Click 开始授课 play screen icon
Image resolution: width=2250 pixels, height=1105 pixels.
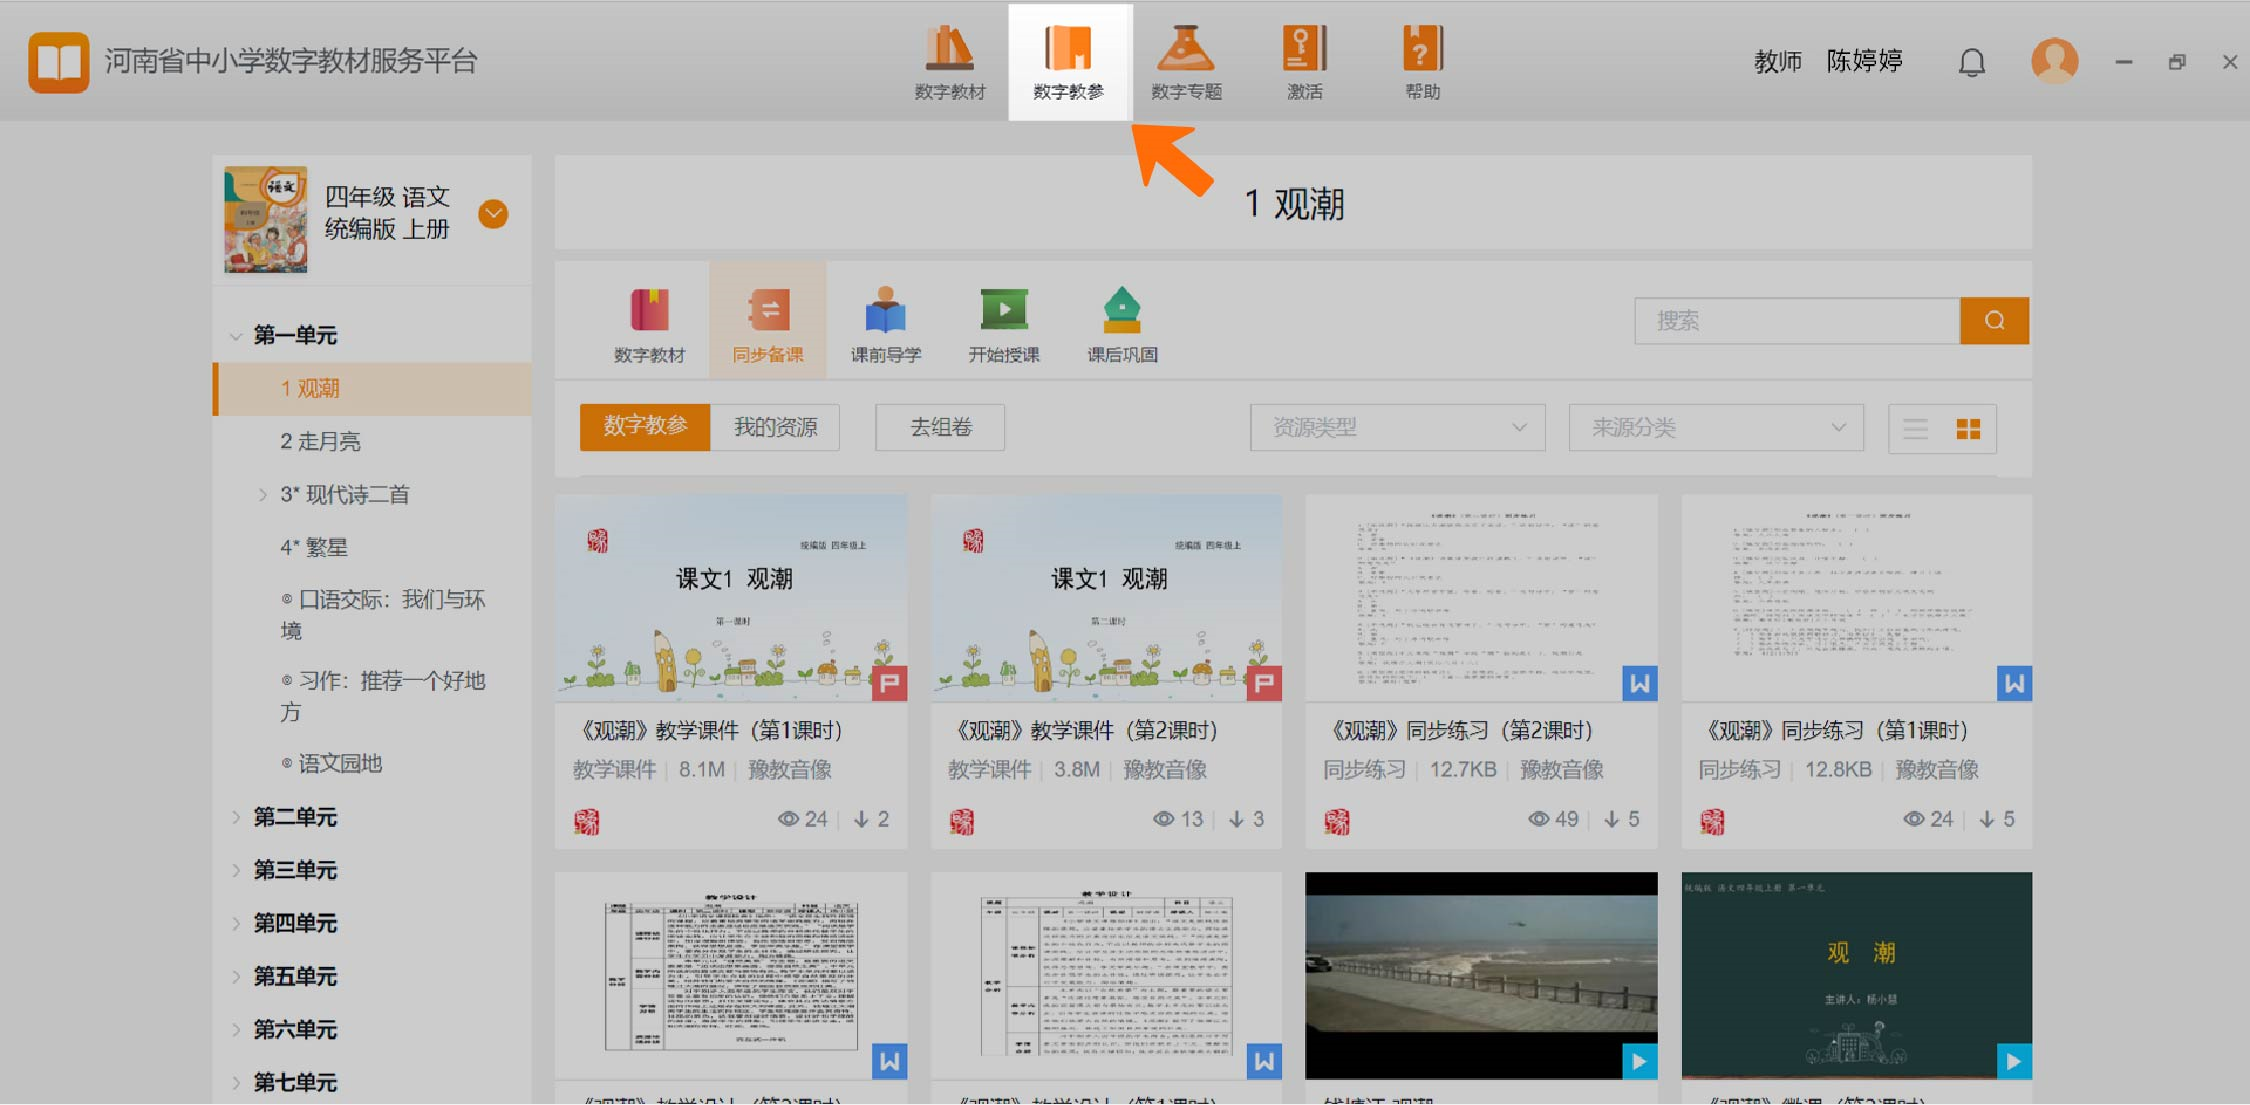(1004, 309)
